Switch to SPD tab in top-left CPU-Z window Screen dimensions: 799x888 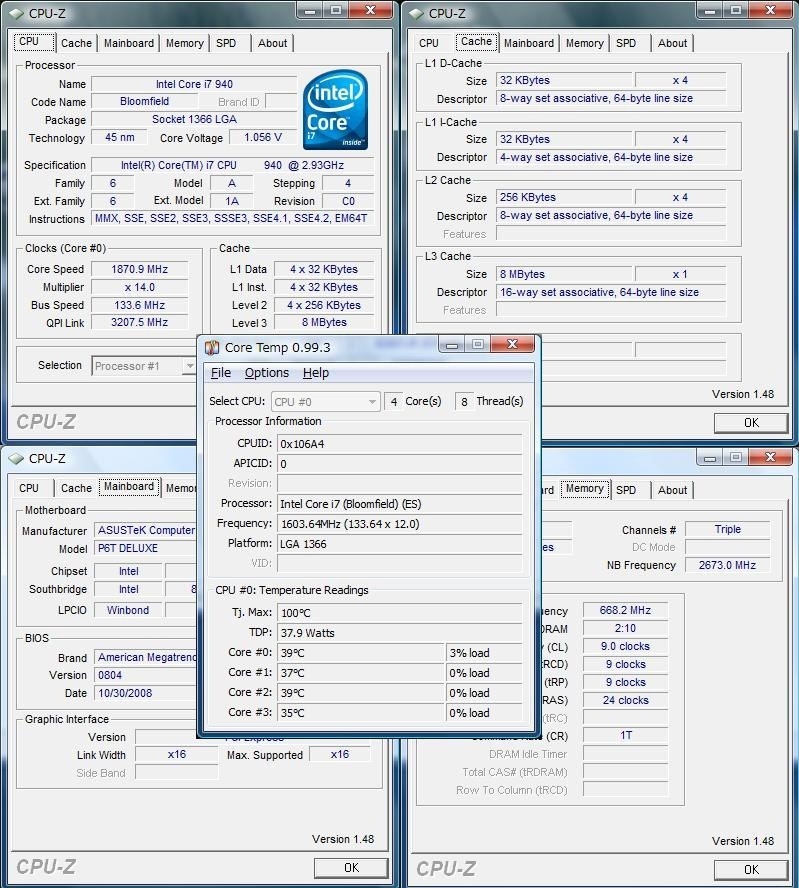point(227,43)
